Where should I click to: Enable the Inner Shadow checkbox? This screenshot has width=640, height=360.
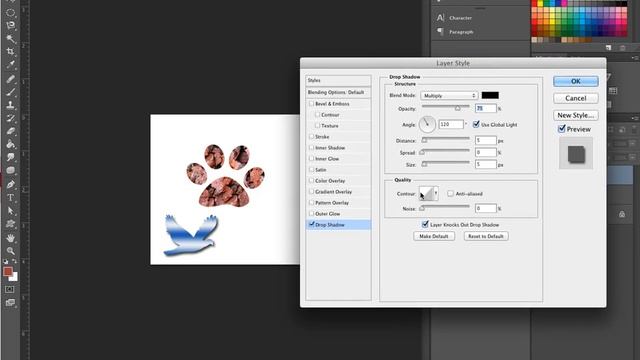311,147
